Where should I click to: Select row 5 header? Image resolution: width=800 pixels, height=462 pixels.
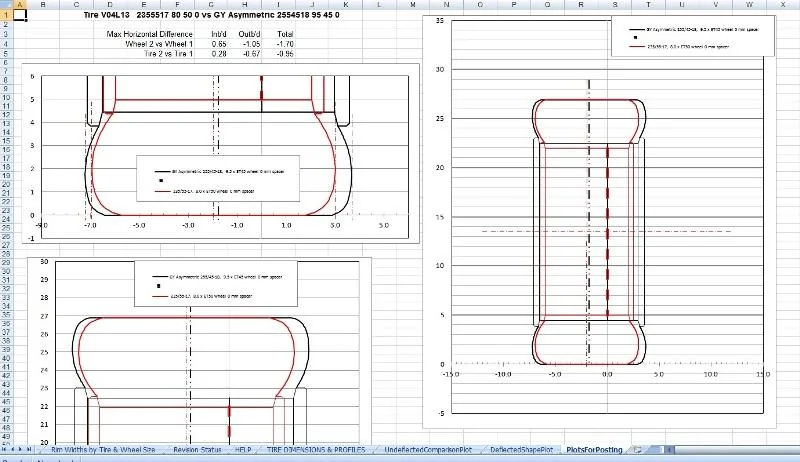(x=5, y=54)
